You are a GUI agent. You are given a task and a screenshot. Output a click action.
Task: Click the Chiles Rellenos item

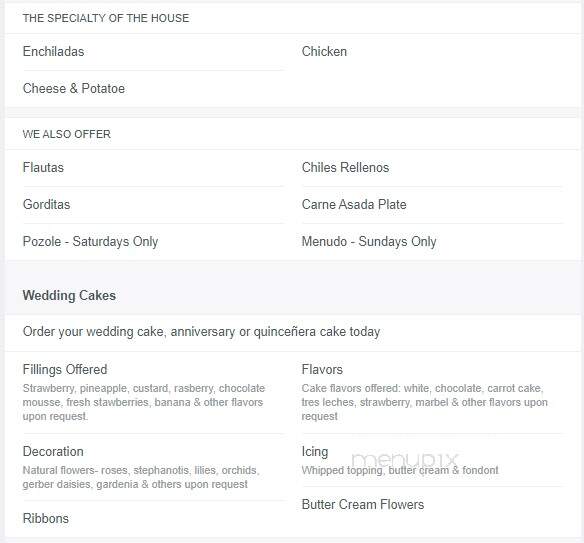point(345,167)
